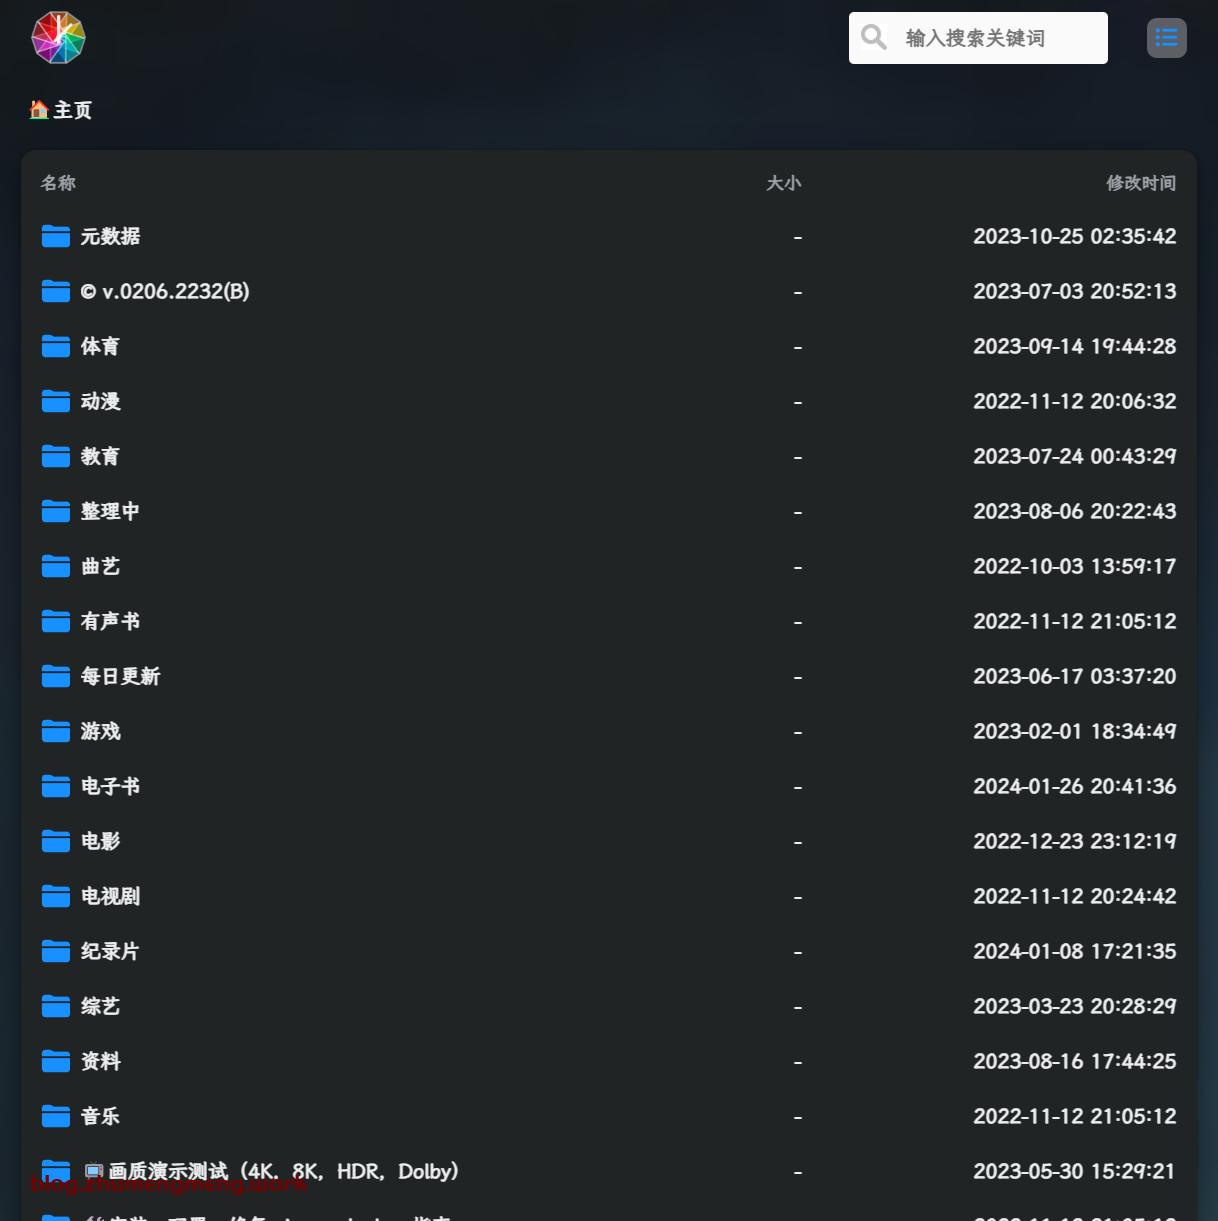The image size is (1218, 1221).
Task: Toggle sorting by 名称 column header
Action: coord(57,183)
